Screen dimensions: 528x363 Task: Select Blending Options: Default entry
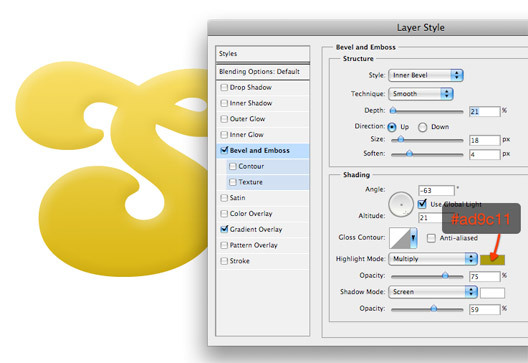coord(263,72)
